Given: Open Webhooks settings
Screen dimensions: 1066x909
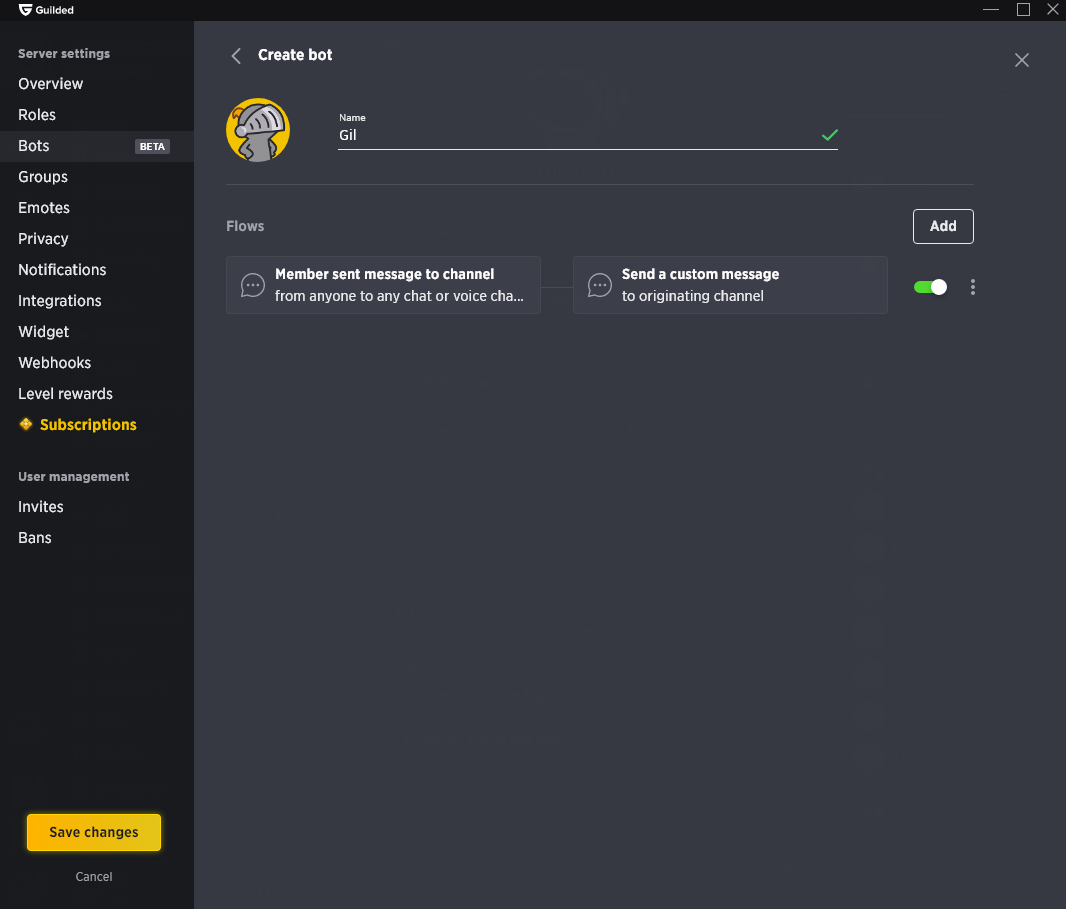Looking at the screenshot, I should coord(54,363).
